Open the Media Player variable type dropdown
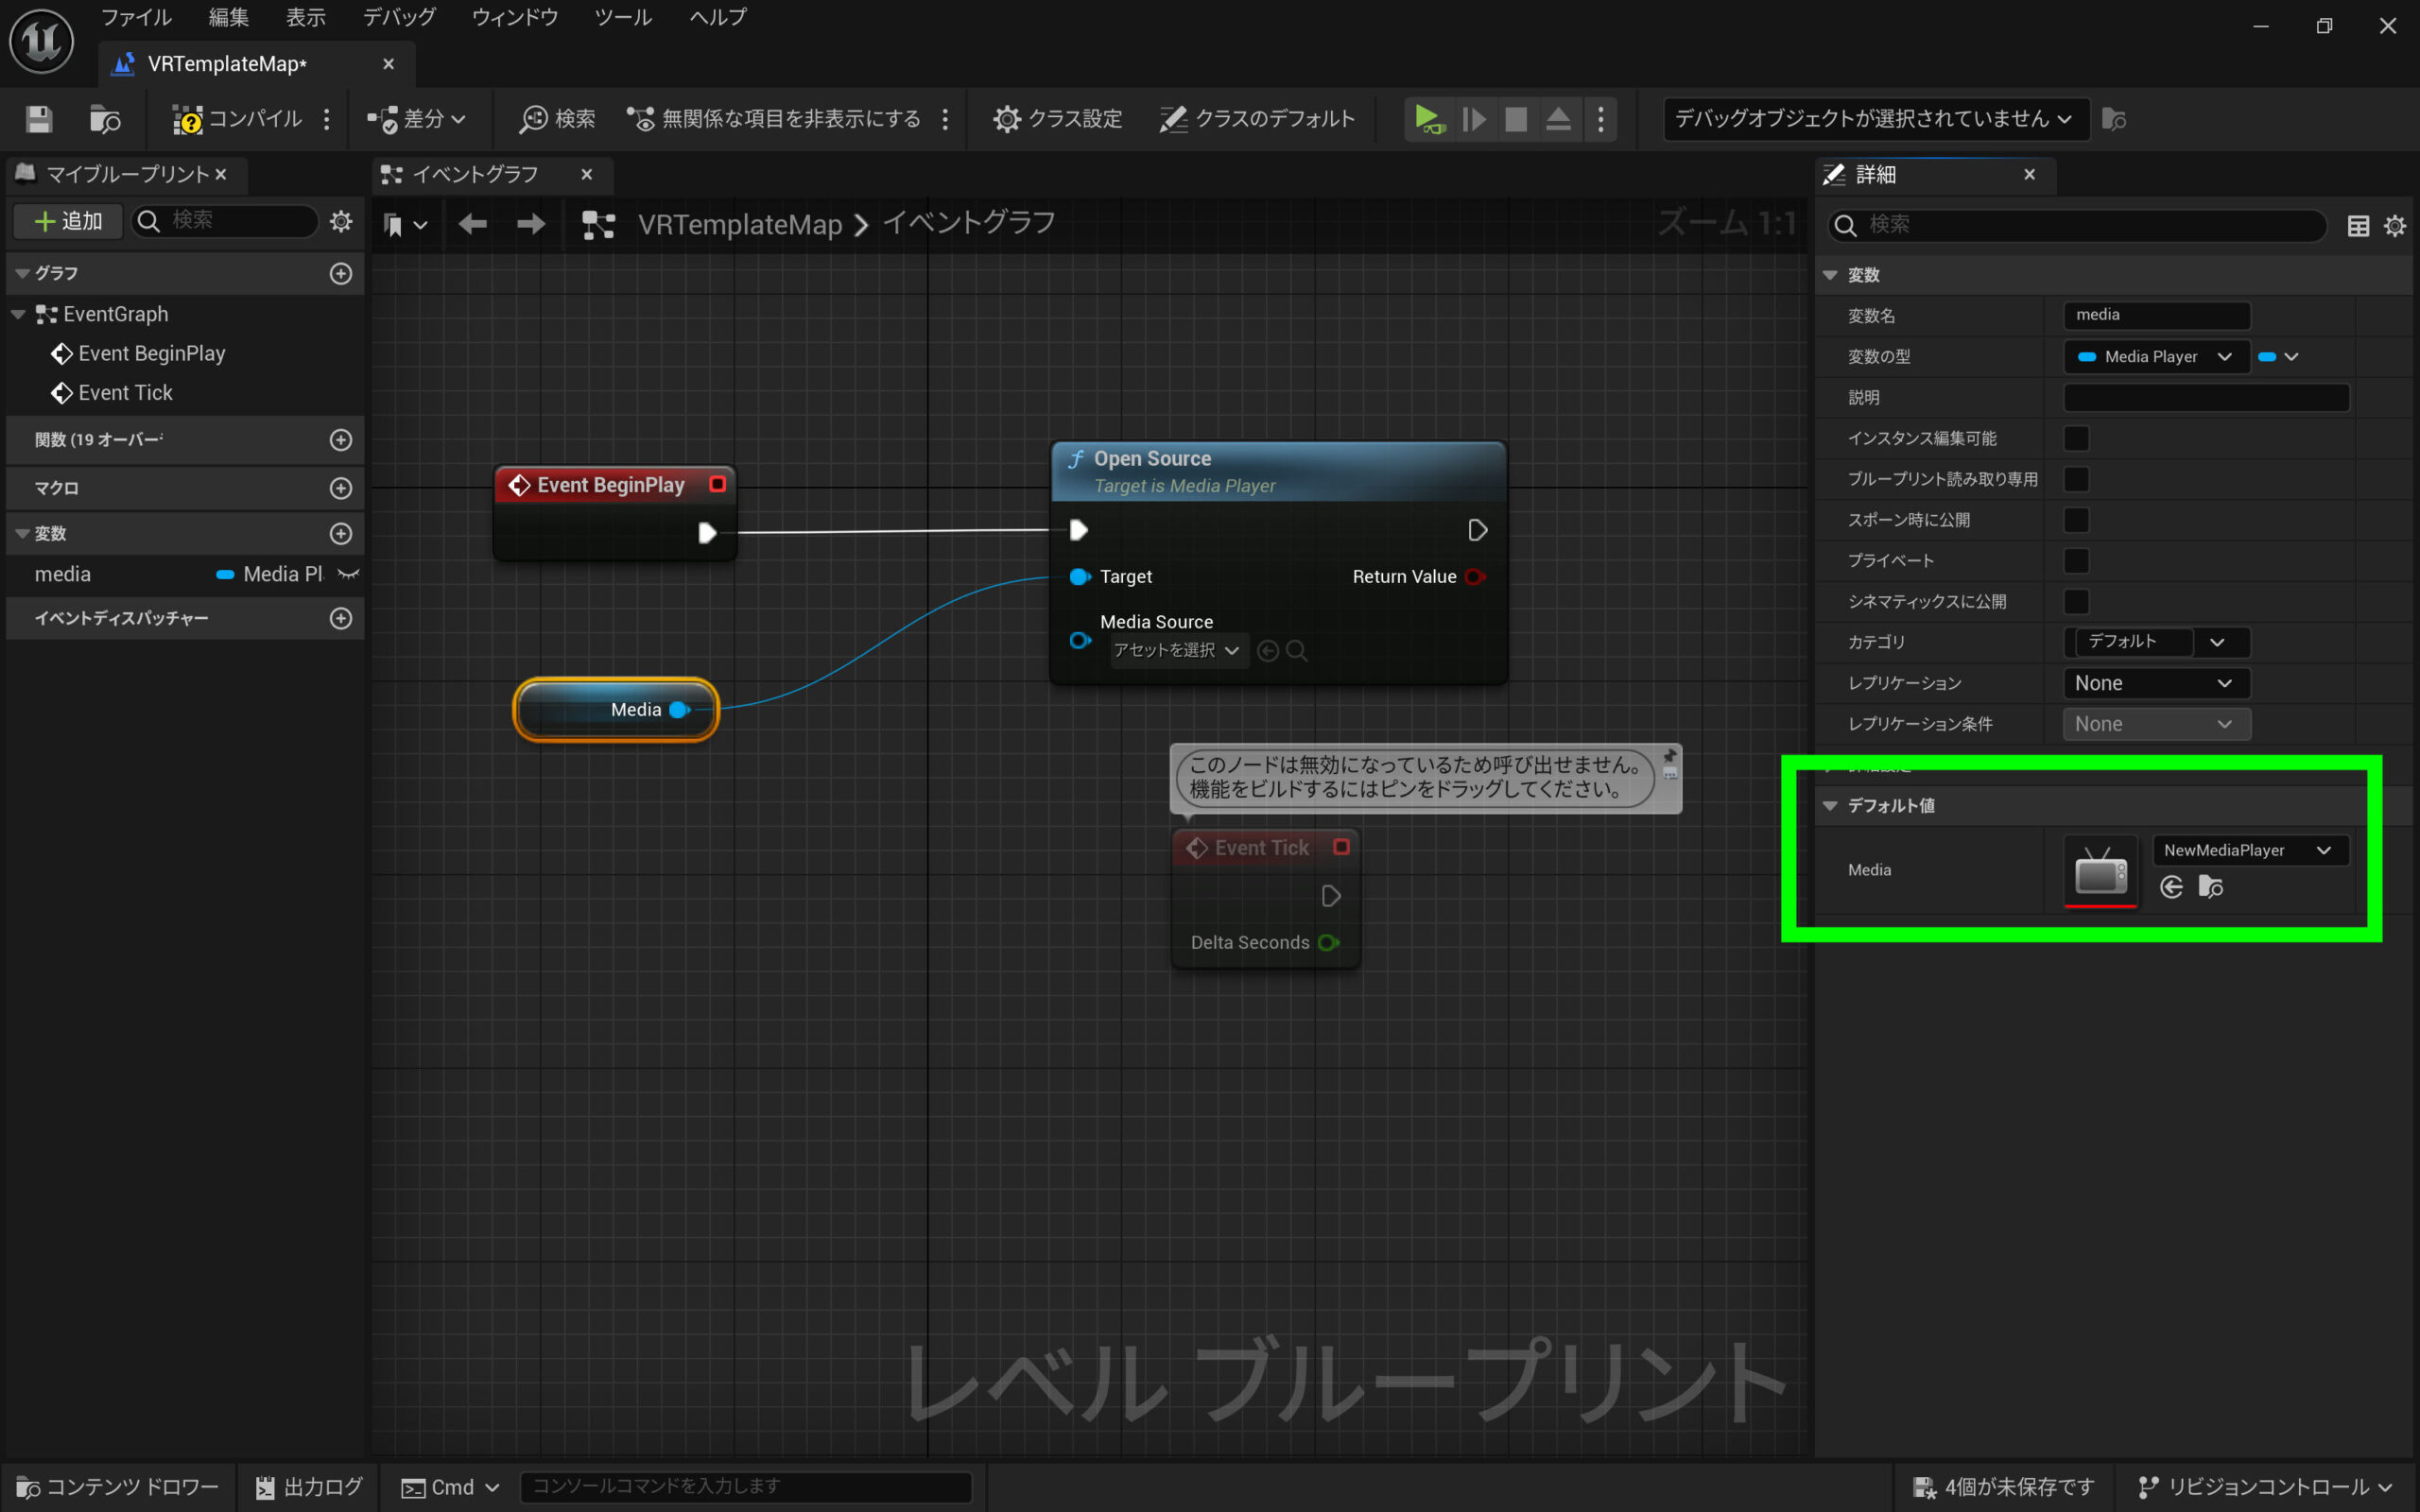The width and height of the screenshot is (2420, 1512). tap(2155, 357)
